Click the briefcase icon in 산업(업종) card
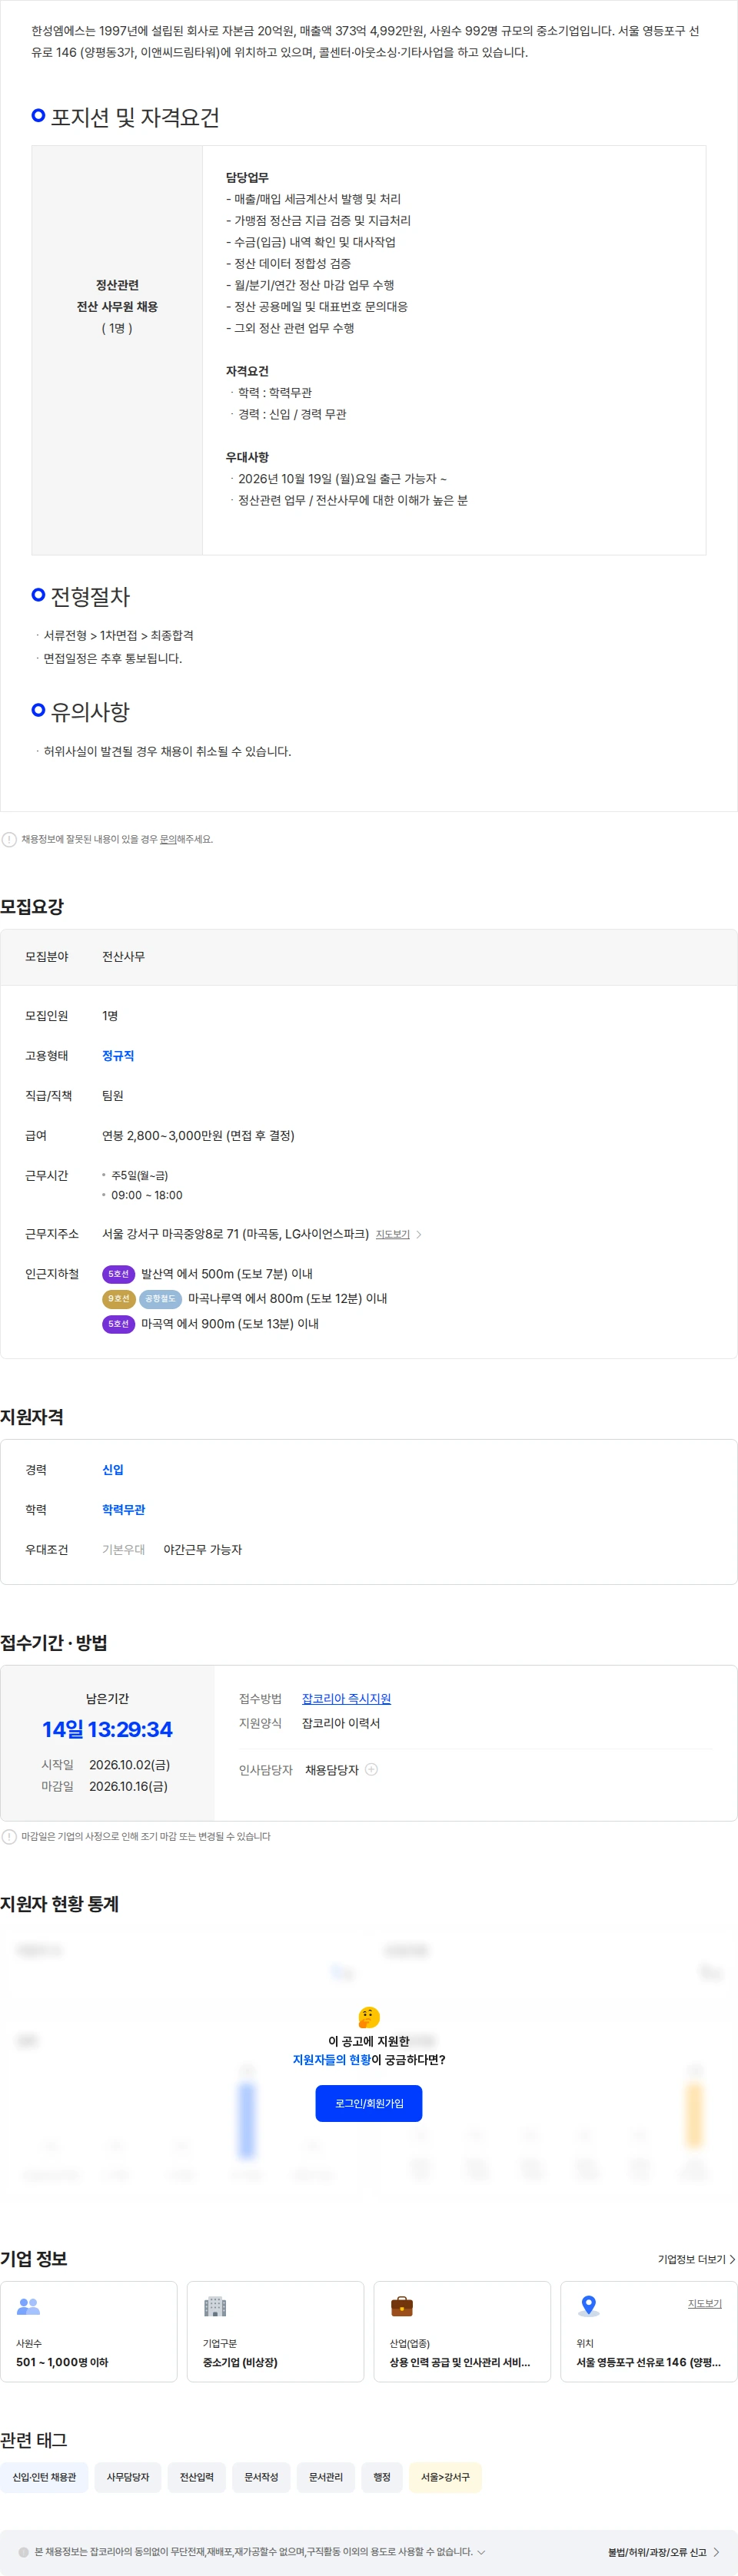738x2576 pixels. coord(402,2305)
